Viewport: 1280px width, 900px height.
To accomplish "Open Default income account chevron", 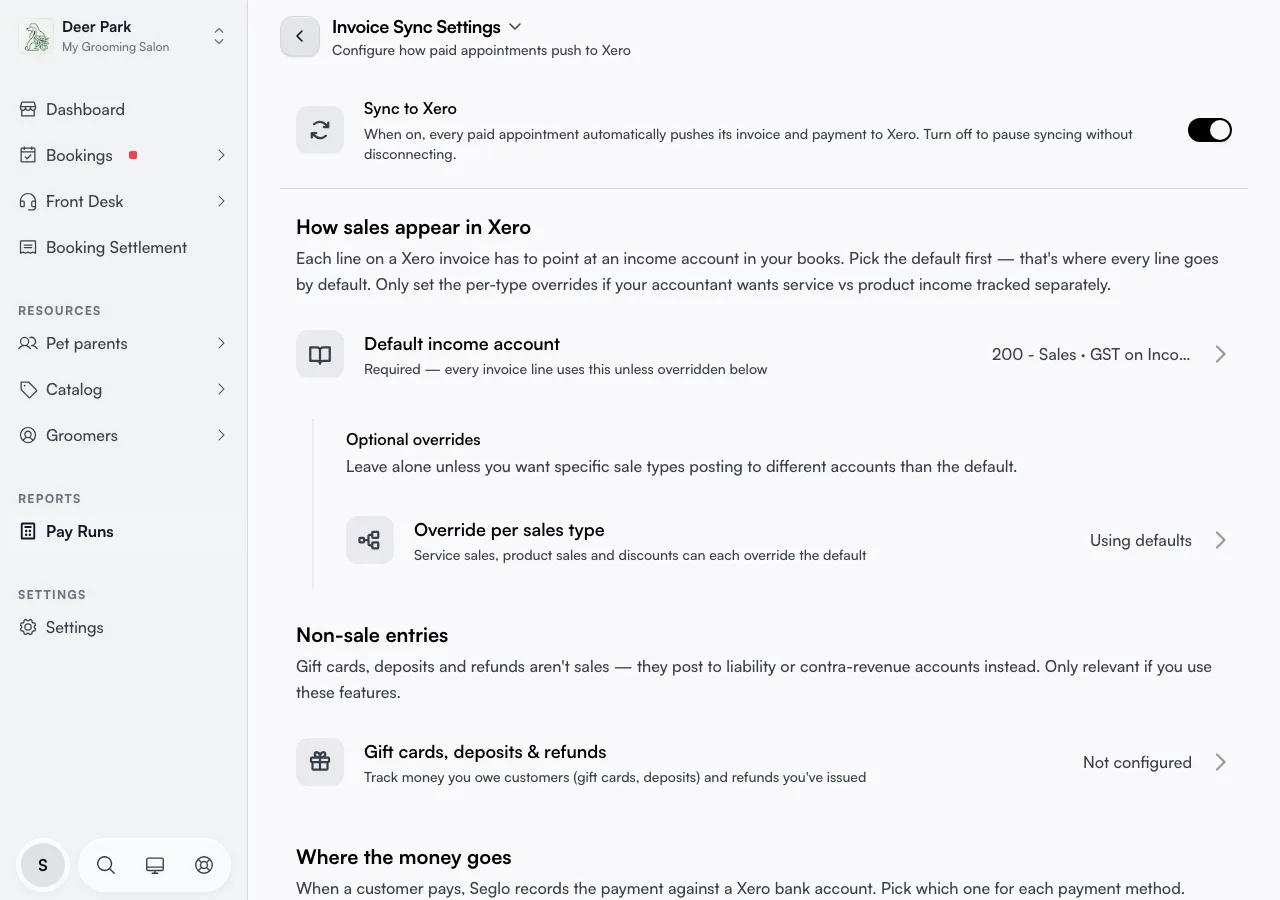I will pos(1220,354).
